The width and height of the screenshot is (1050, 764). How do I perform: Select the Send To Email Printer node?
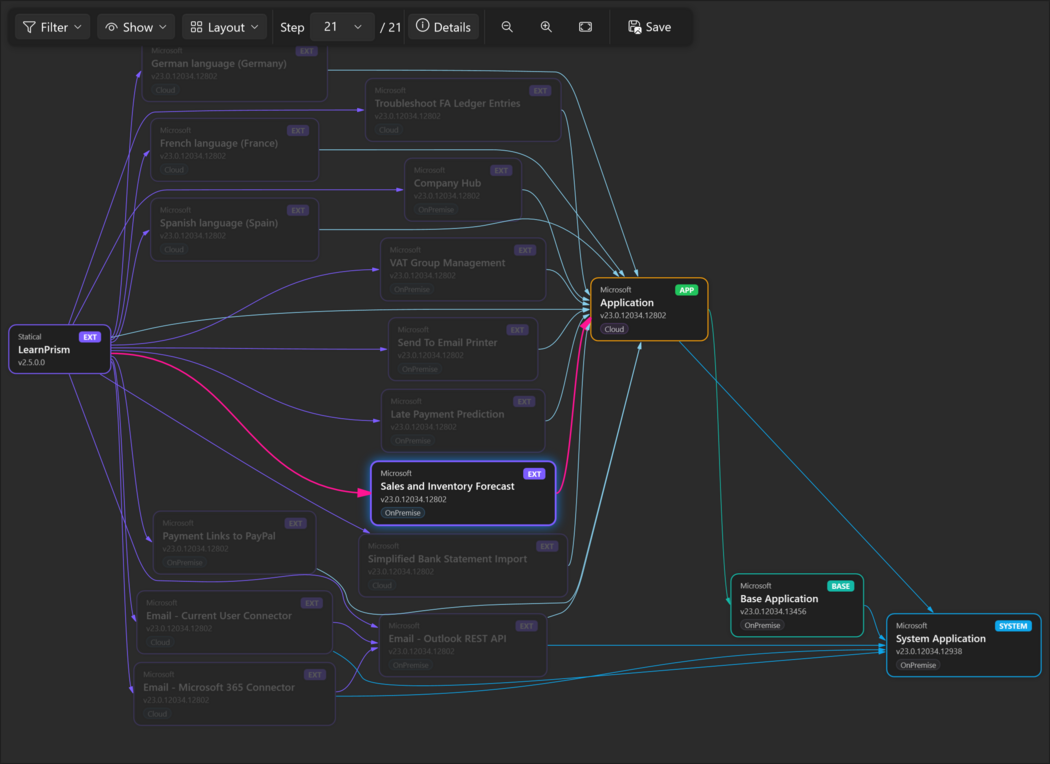(x=463, y=349)
